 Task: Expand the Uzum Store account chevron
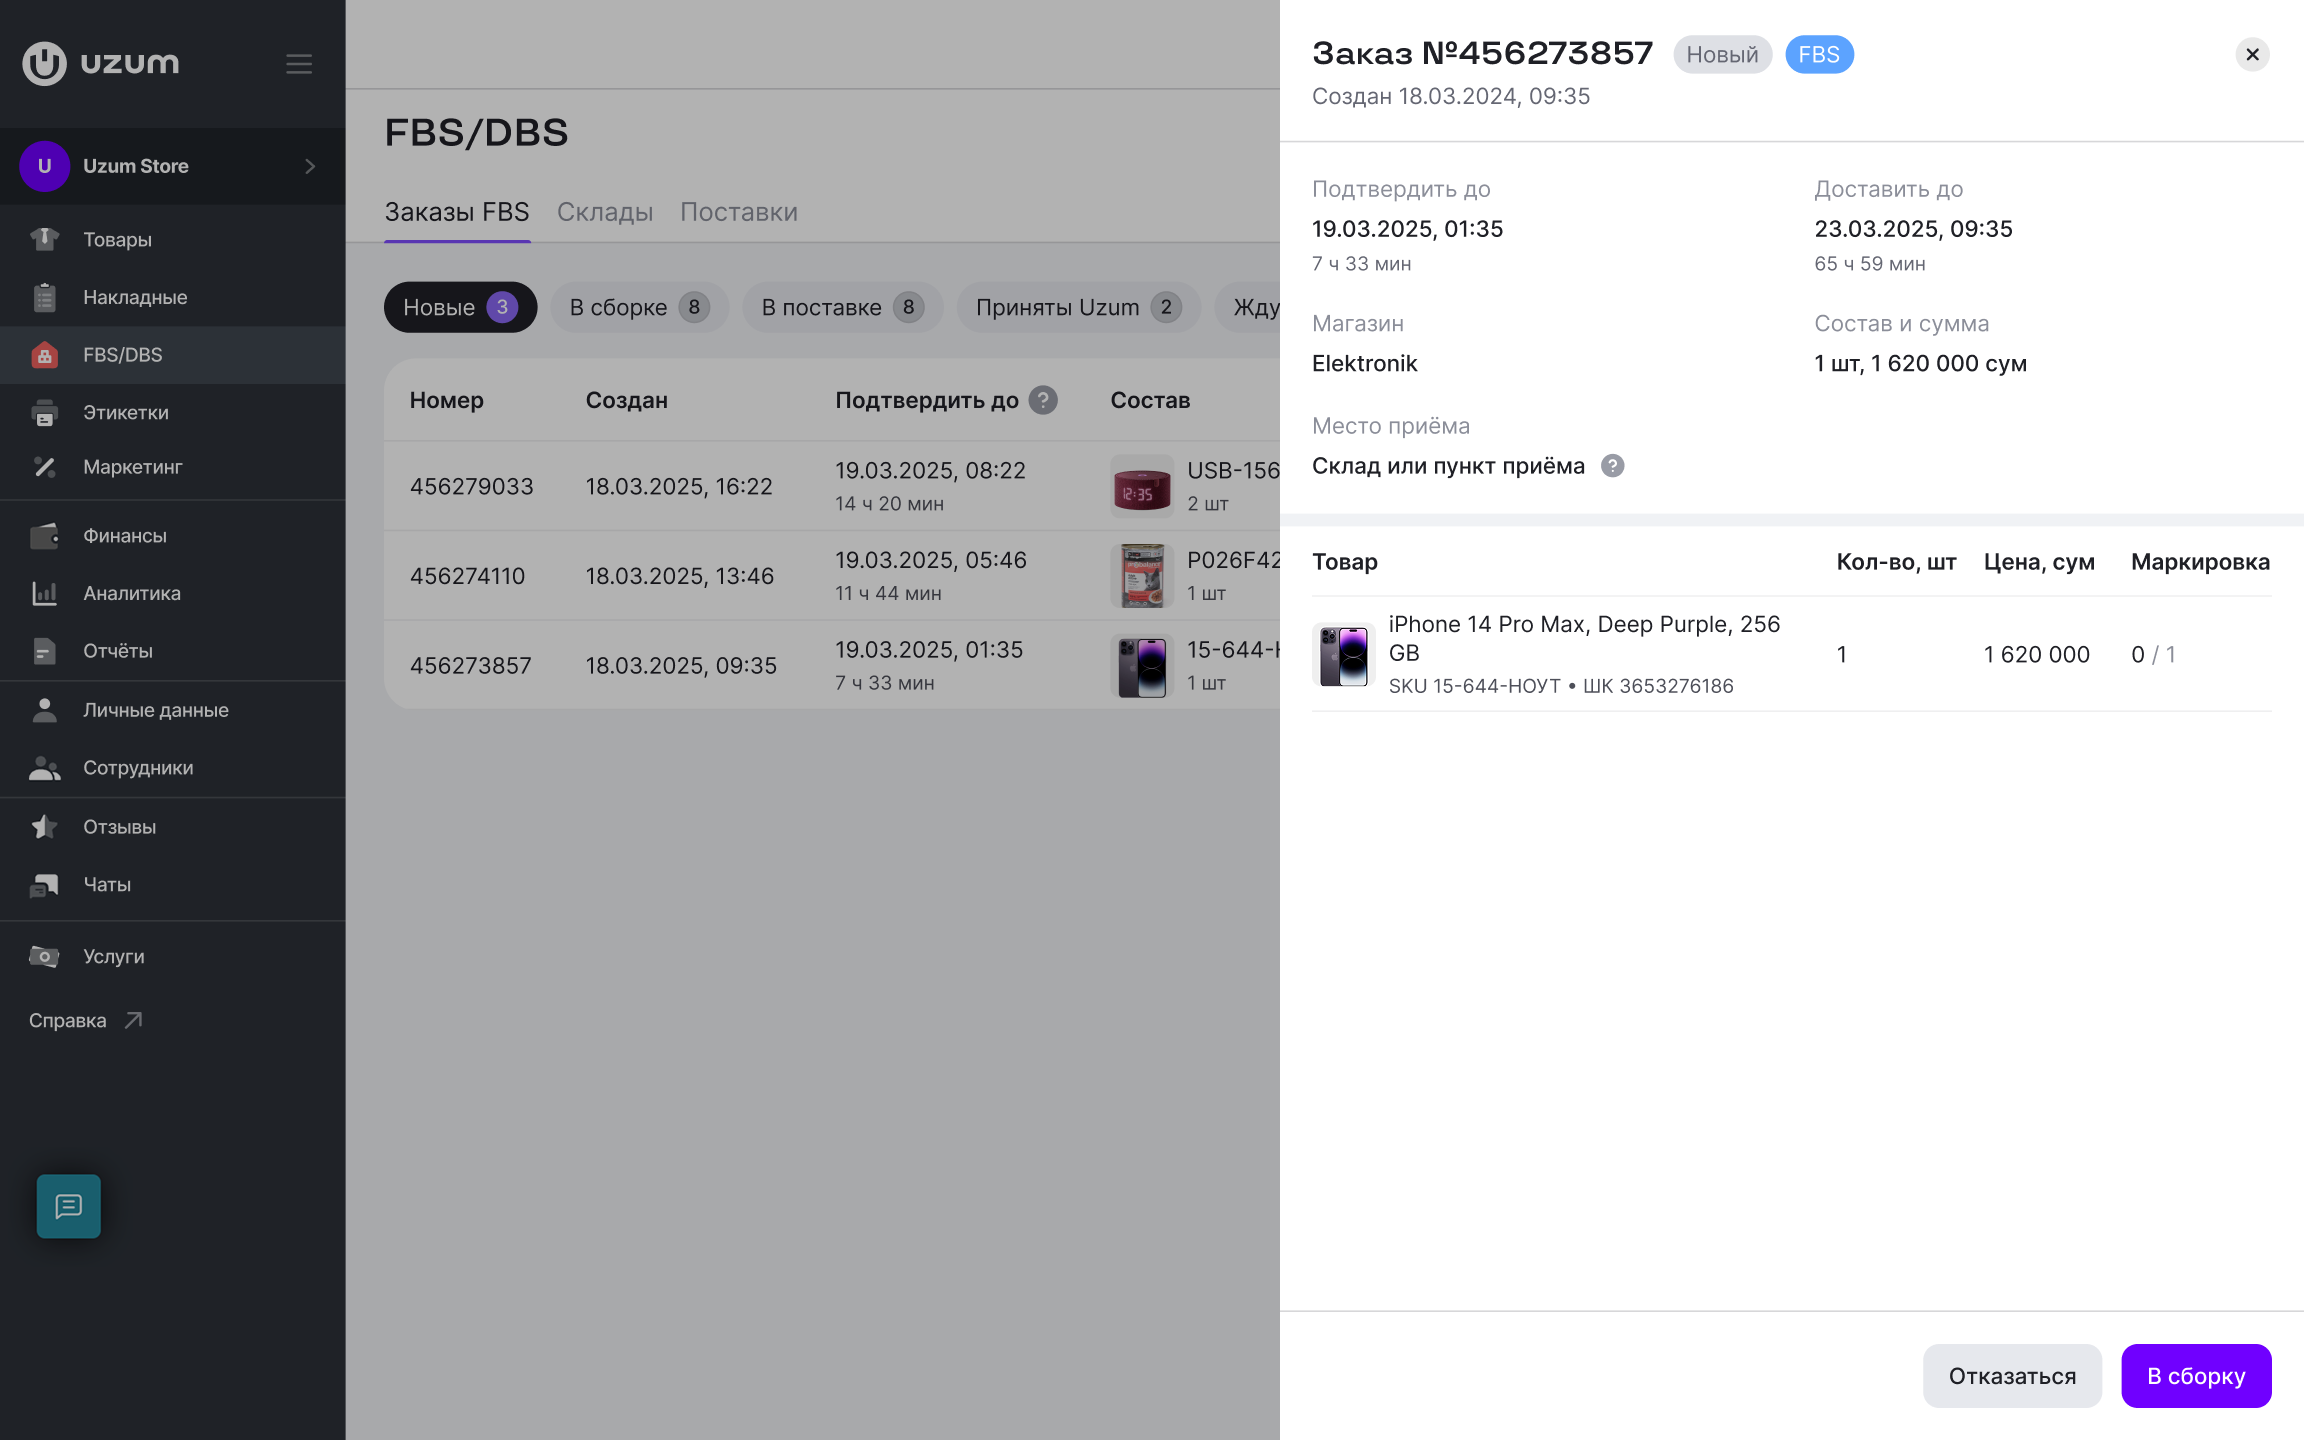[310, 166]
